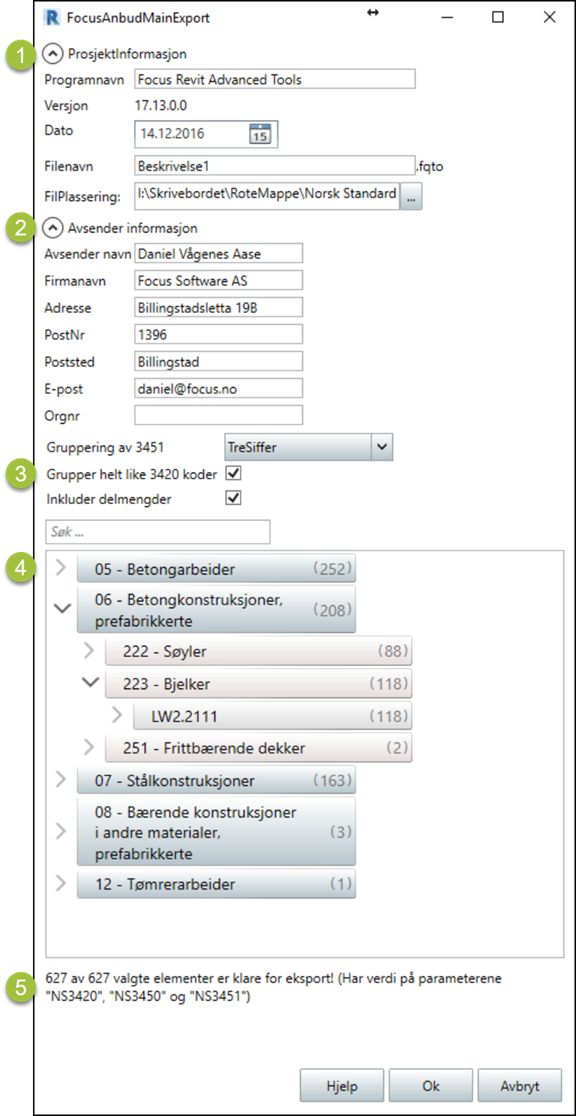Collapse the Avsender informasjon section
This screenshot has height=1116, width=576.
point(53,228)
